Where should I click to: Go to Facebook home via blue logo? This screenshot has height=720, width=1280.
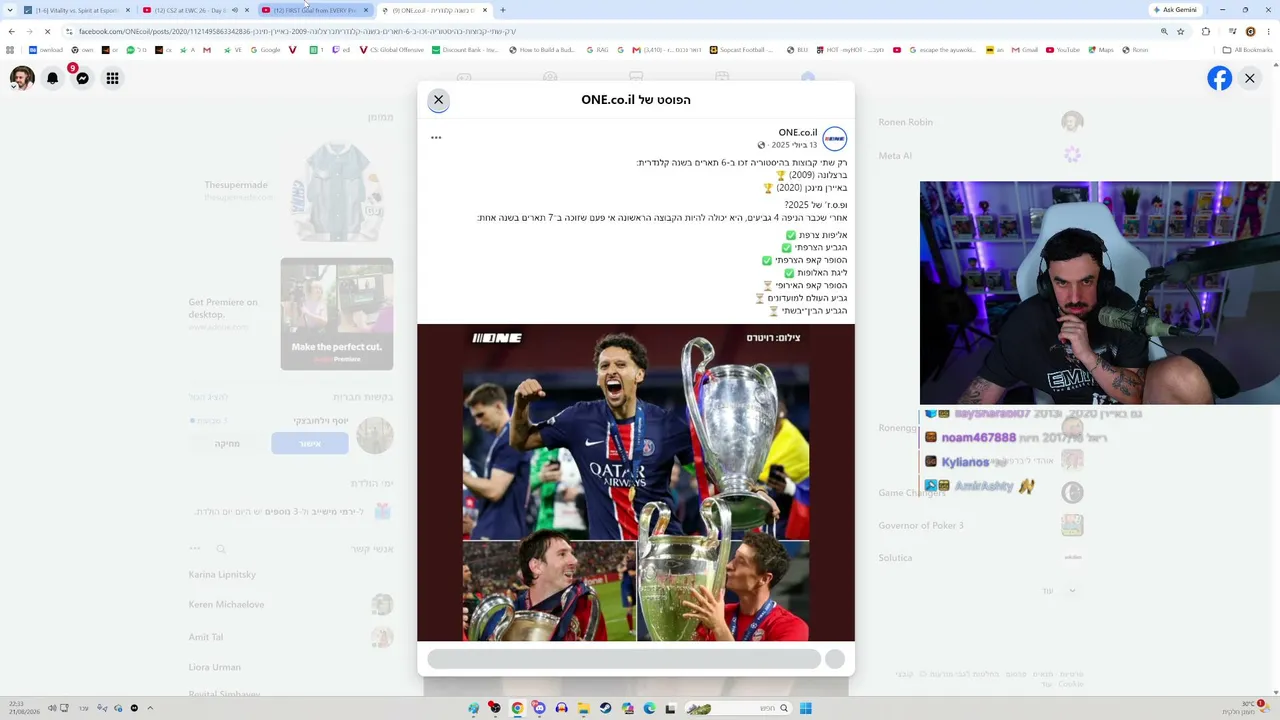tap(1219, 78)
